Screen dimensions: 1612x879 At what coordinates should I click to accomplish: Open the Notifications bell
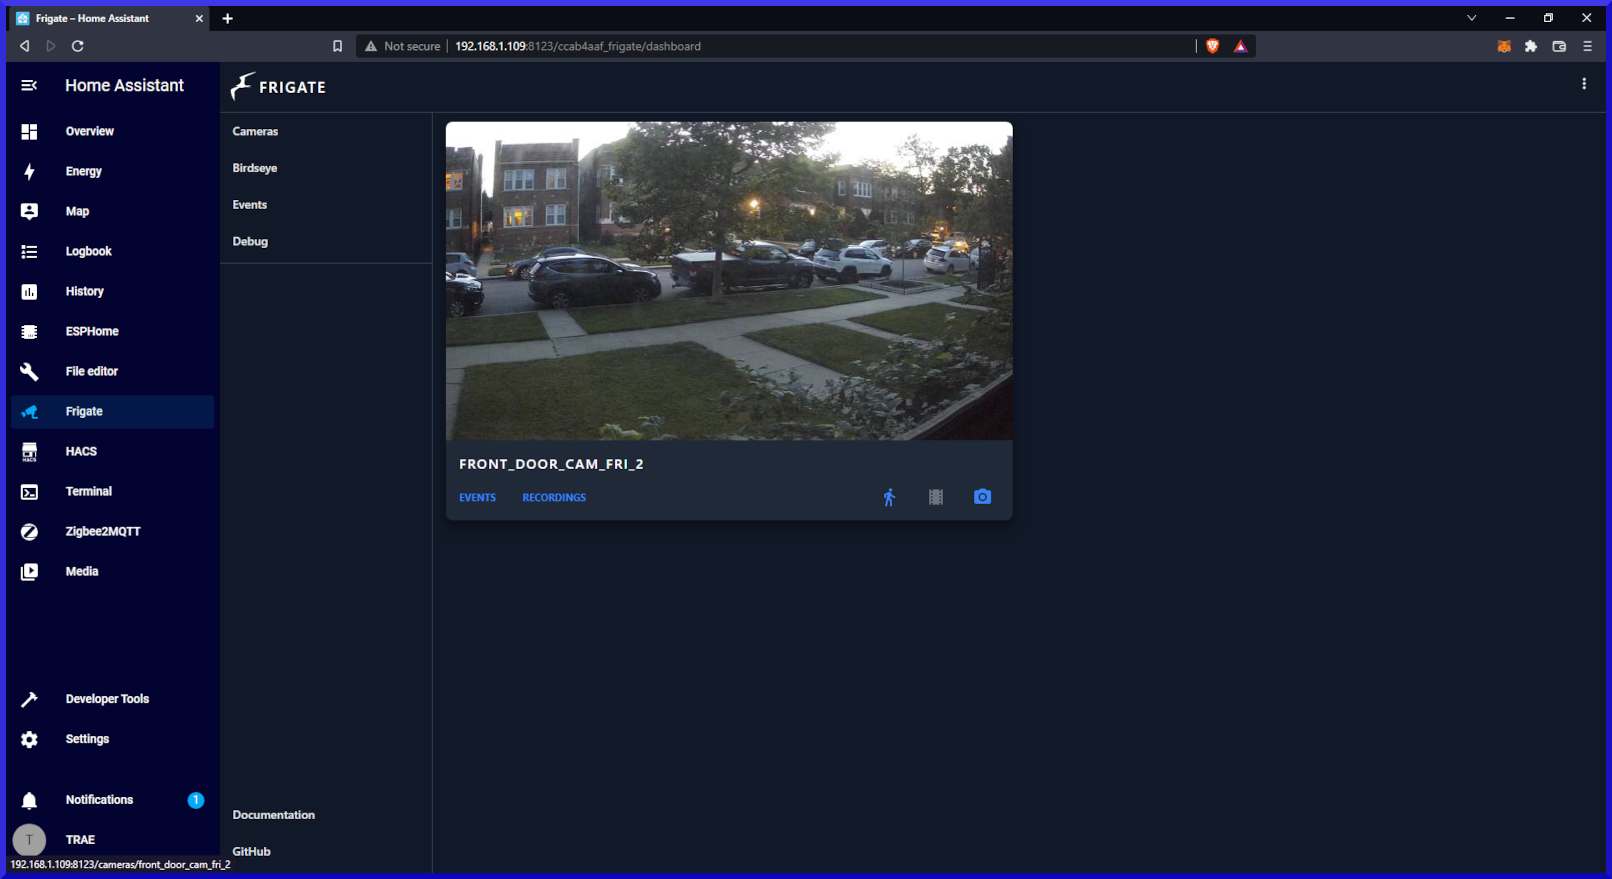[x=30, y=800]
